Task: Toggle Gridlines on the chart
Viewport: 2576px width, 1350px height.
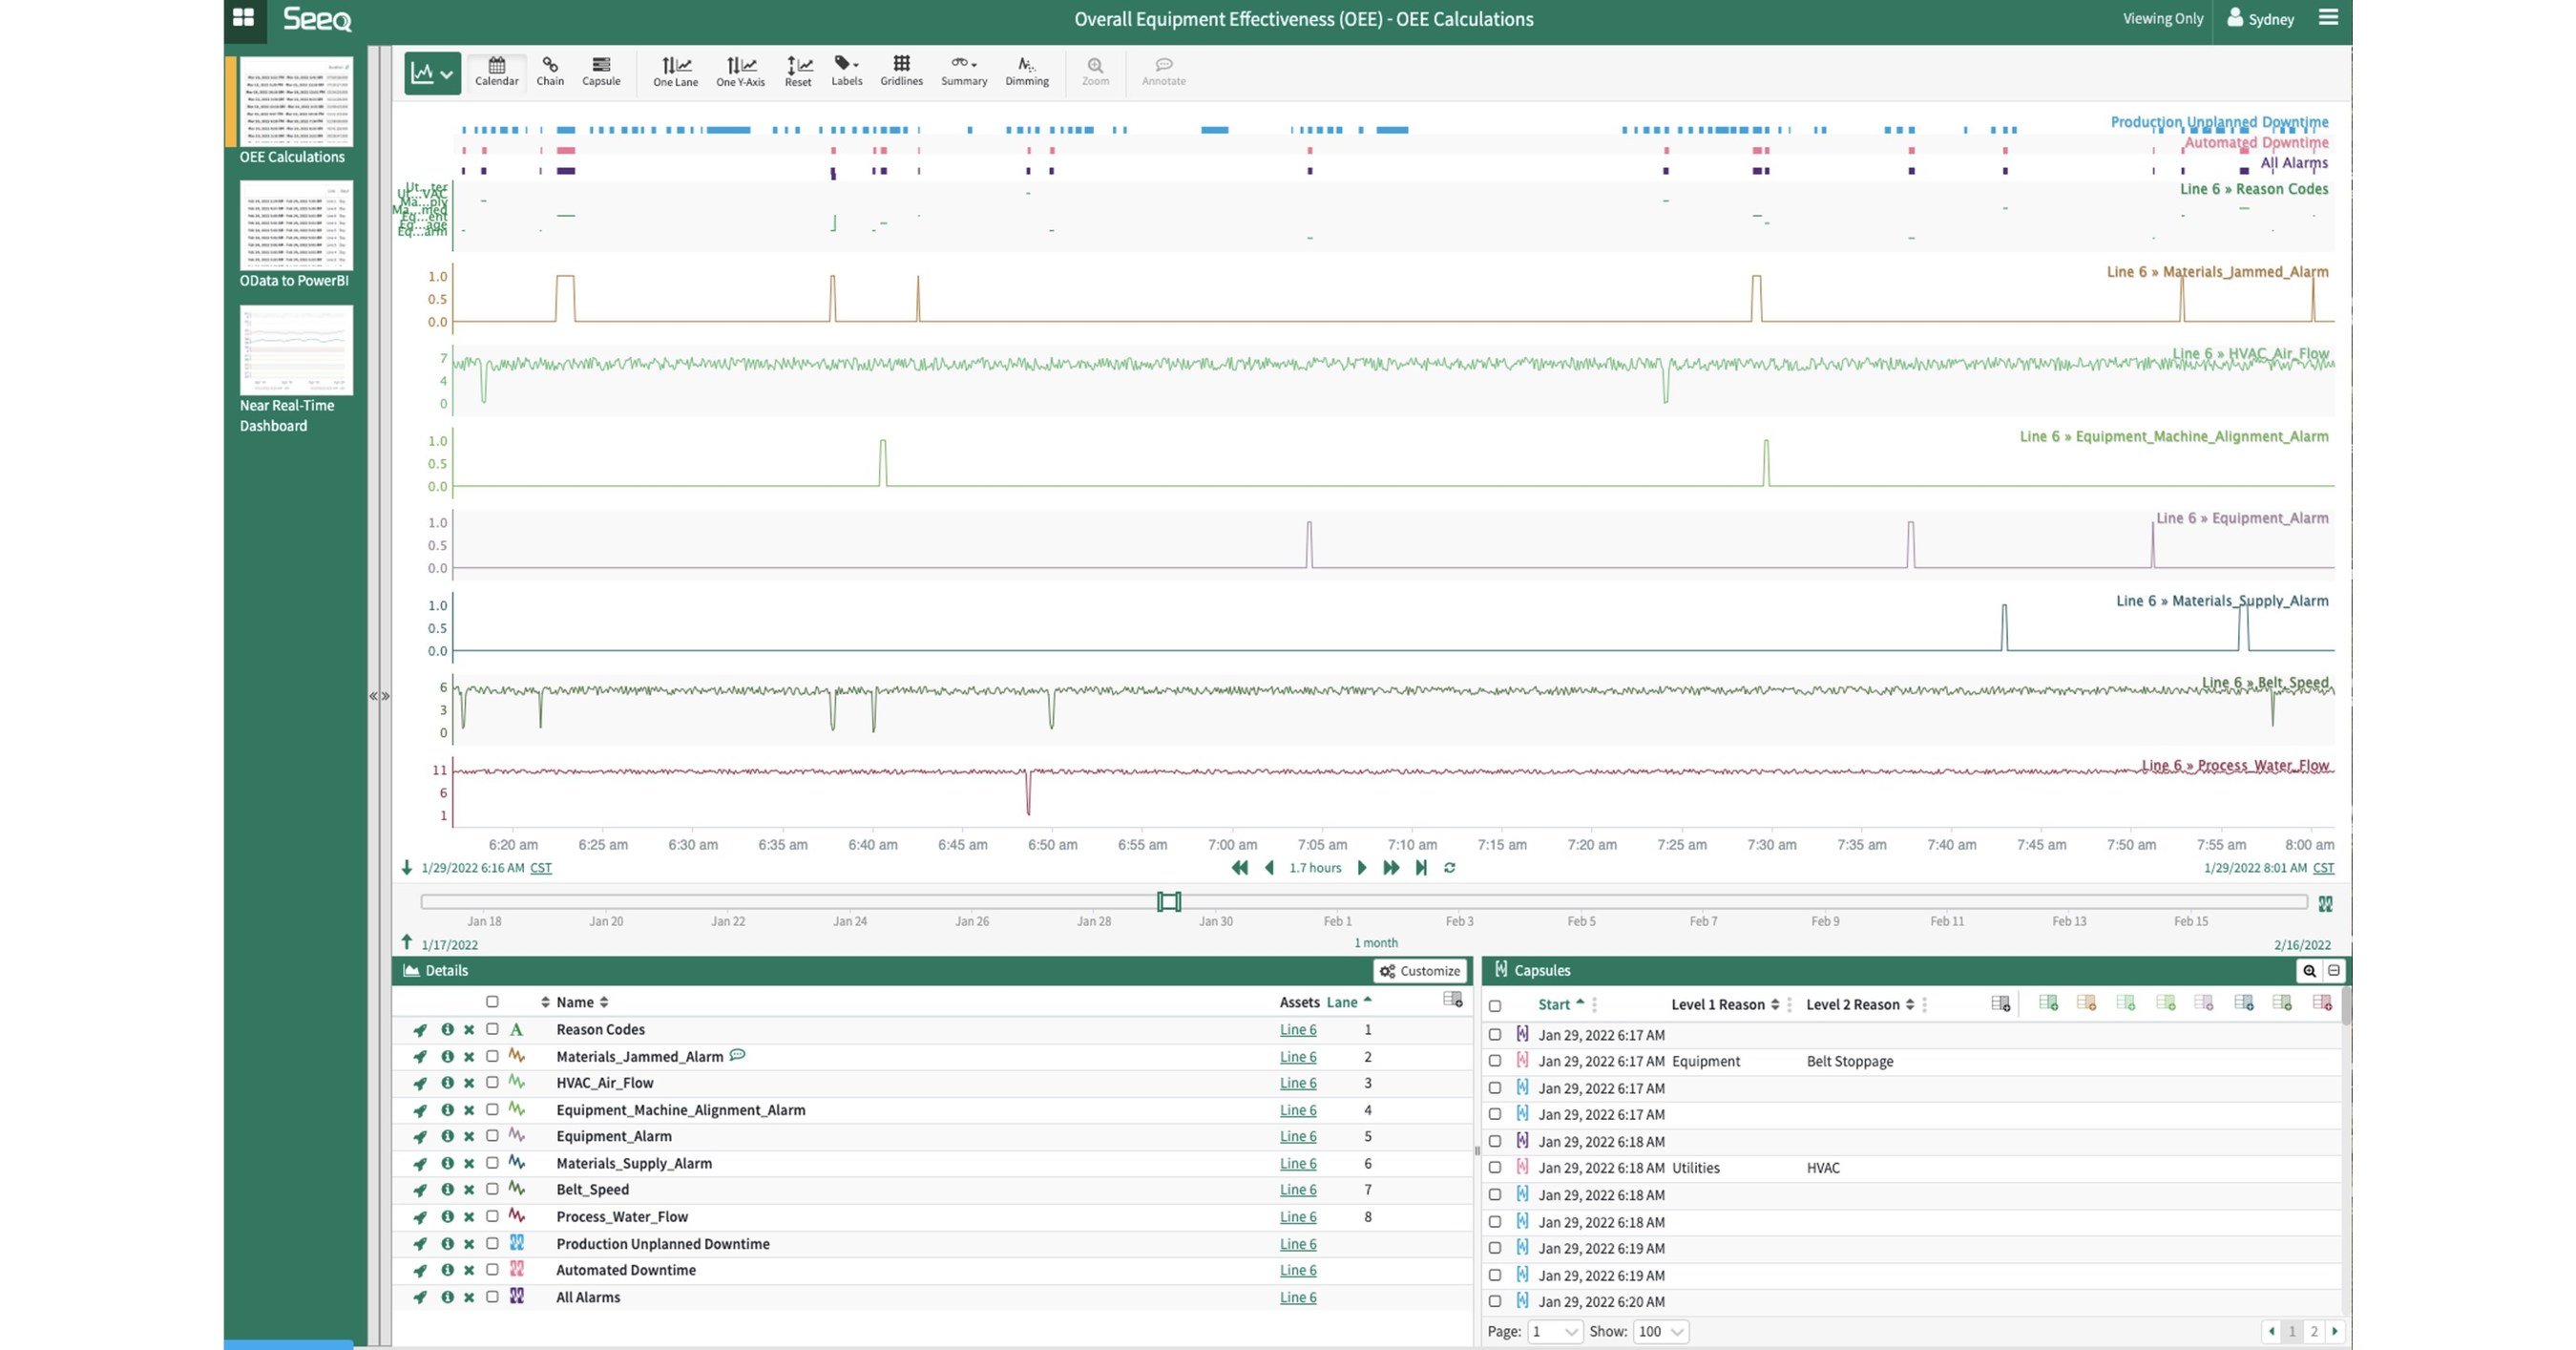Action: coord(901,71)
